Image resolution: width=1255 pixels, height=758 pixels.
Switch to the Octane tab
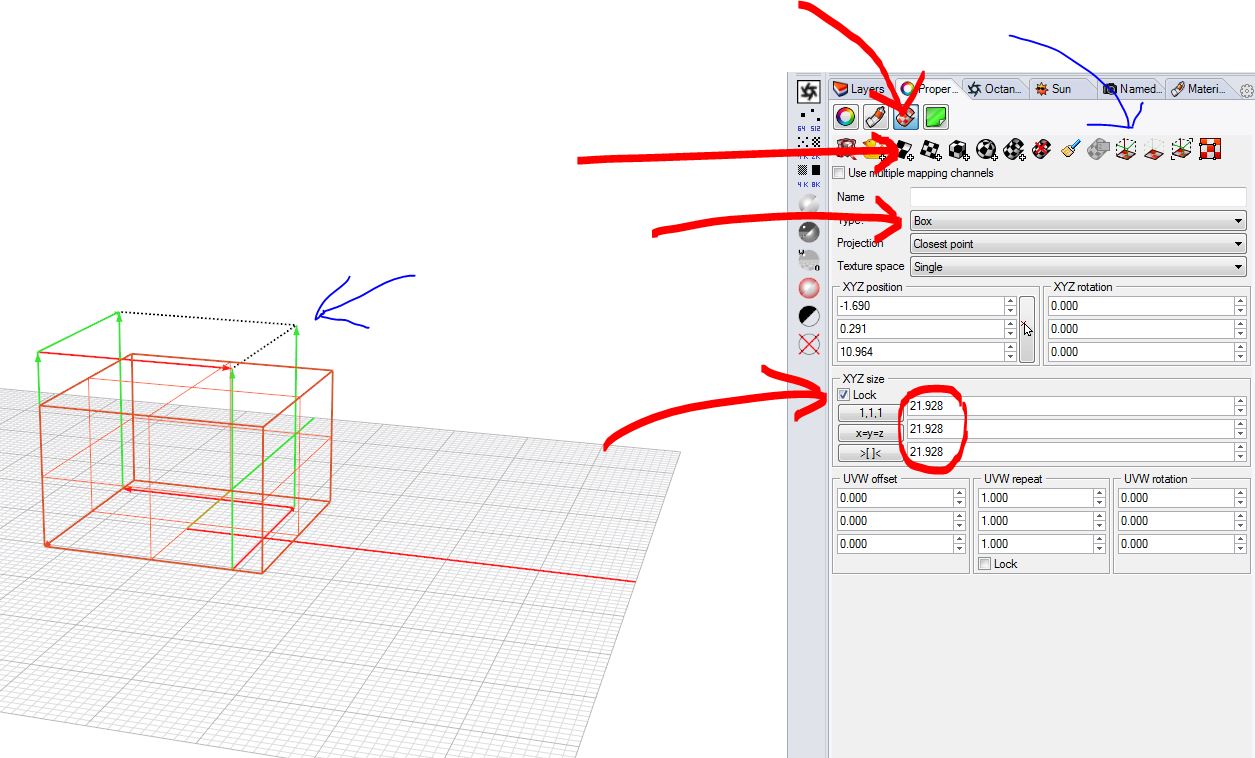click(994, 89)
